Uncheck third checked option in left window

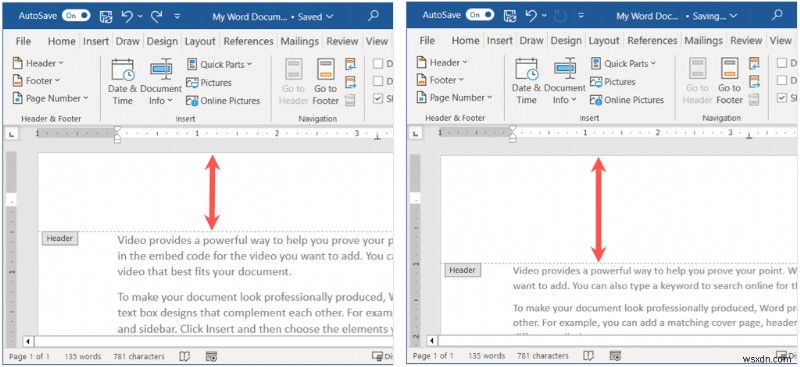tap(378, 99)
